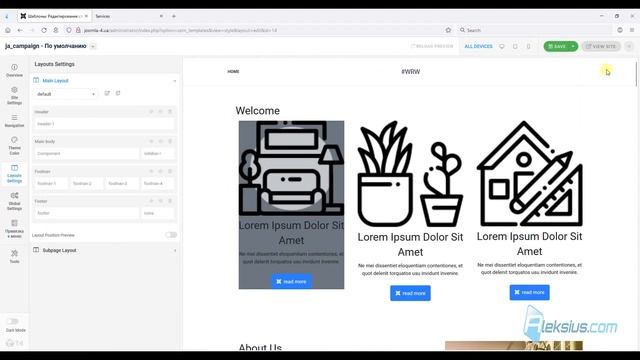Select the footnav-2 position block

pos(87,183)
